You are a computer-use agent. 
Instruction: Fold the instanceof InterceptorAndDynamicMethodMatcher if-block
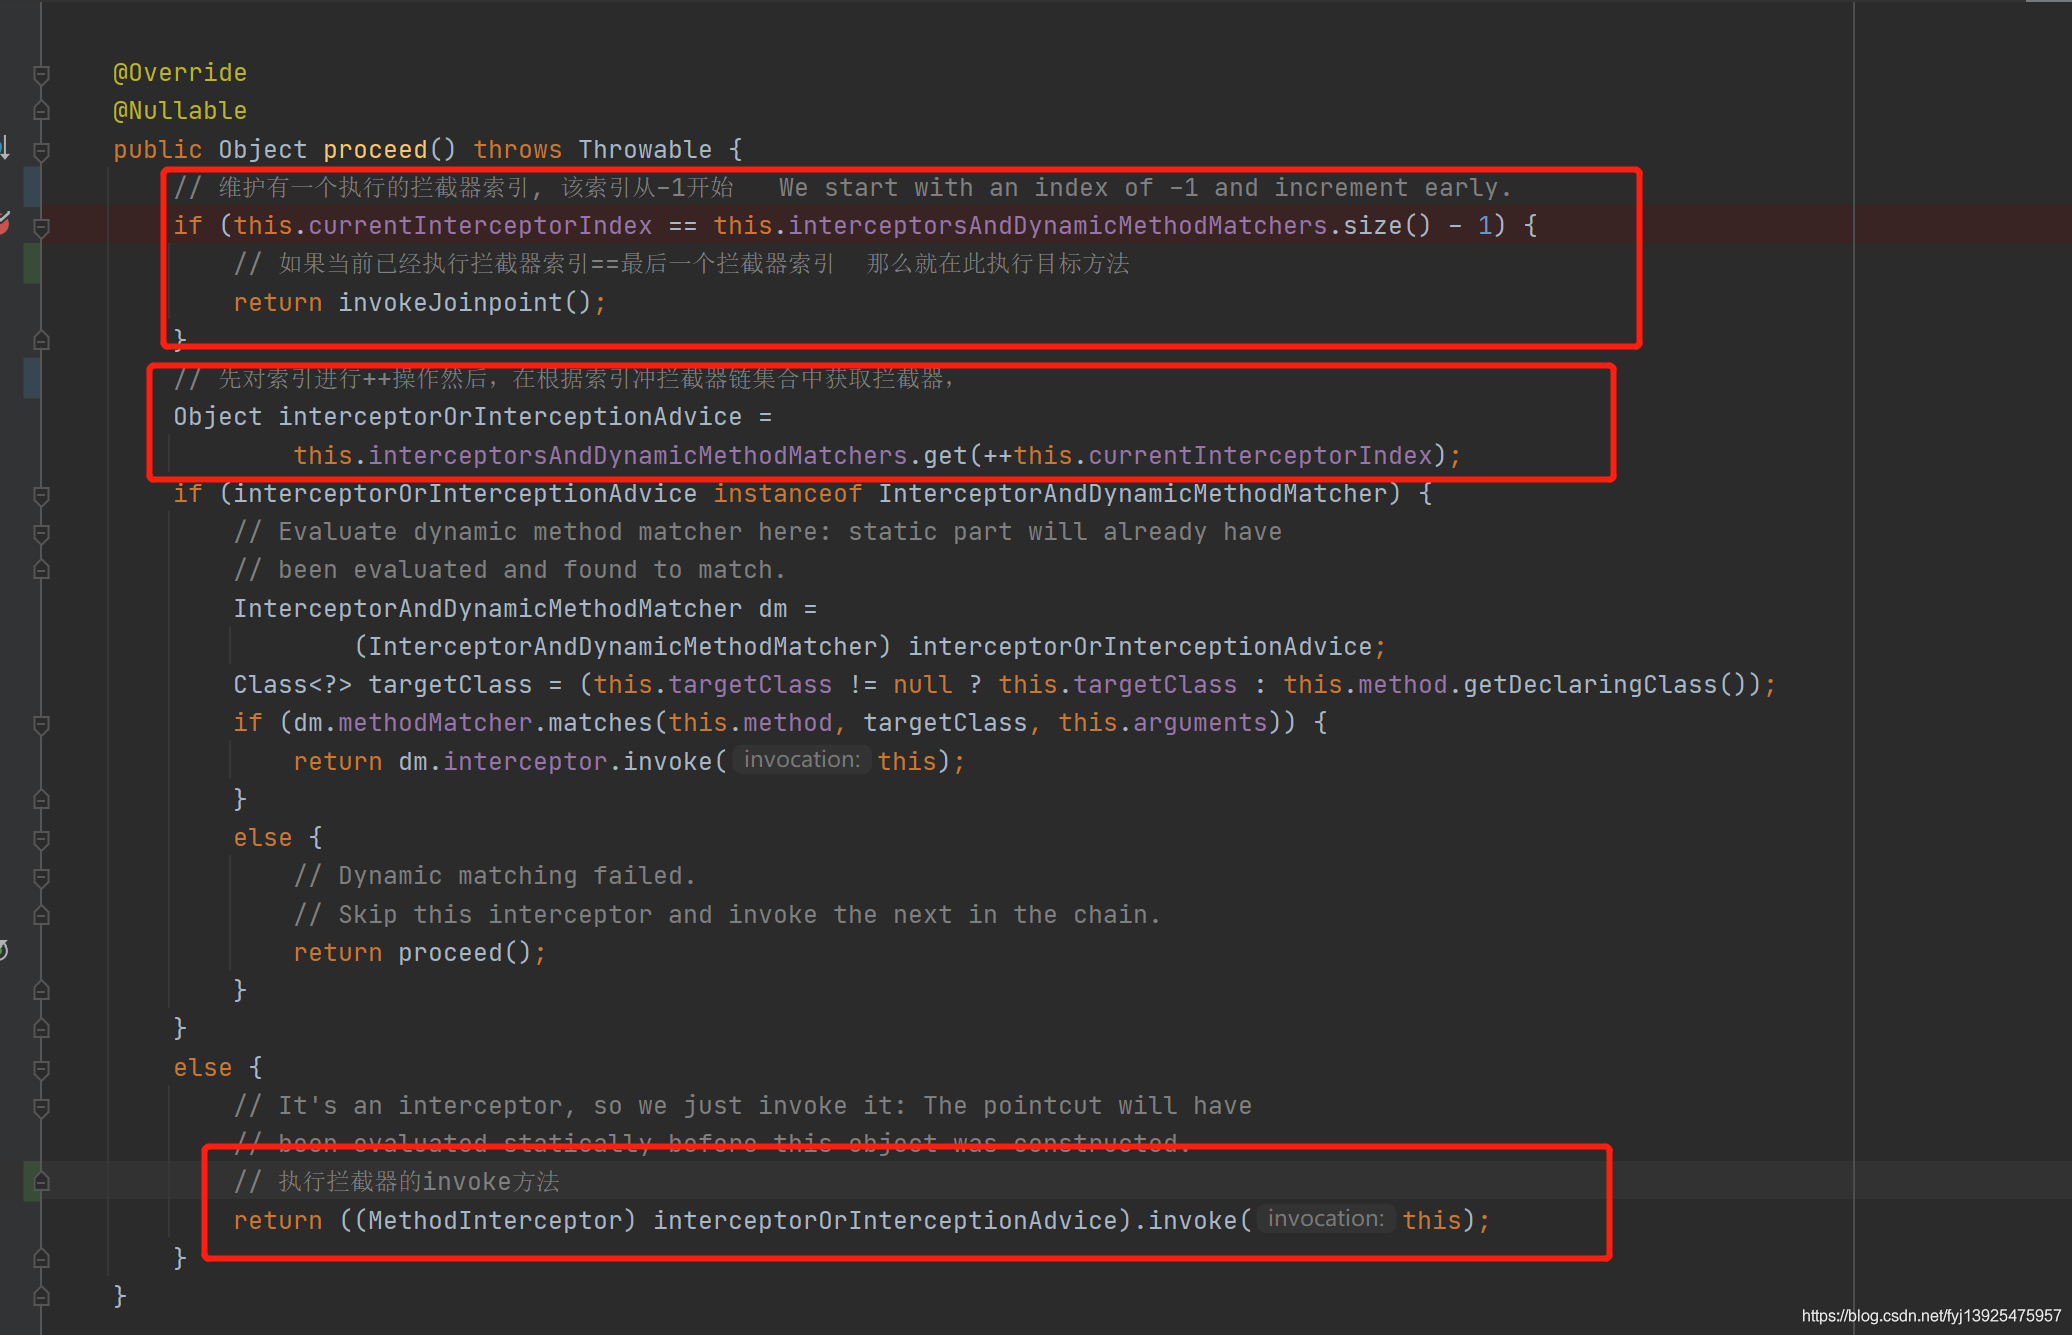(41, 495)
